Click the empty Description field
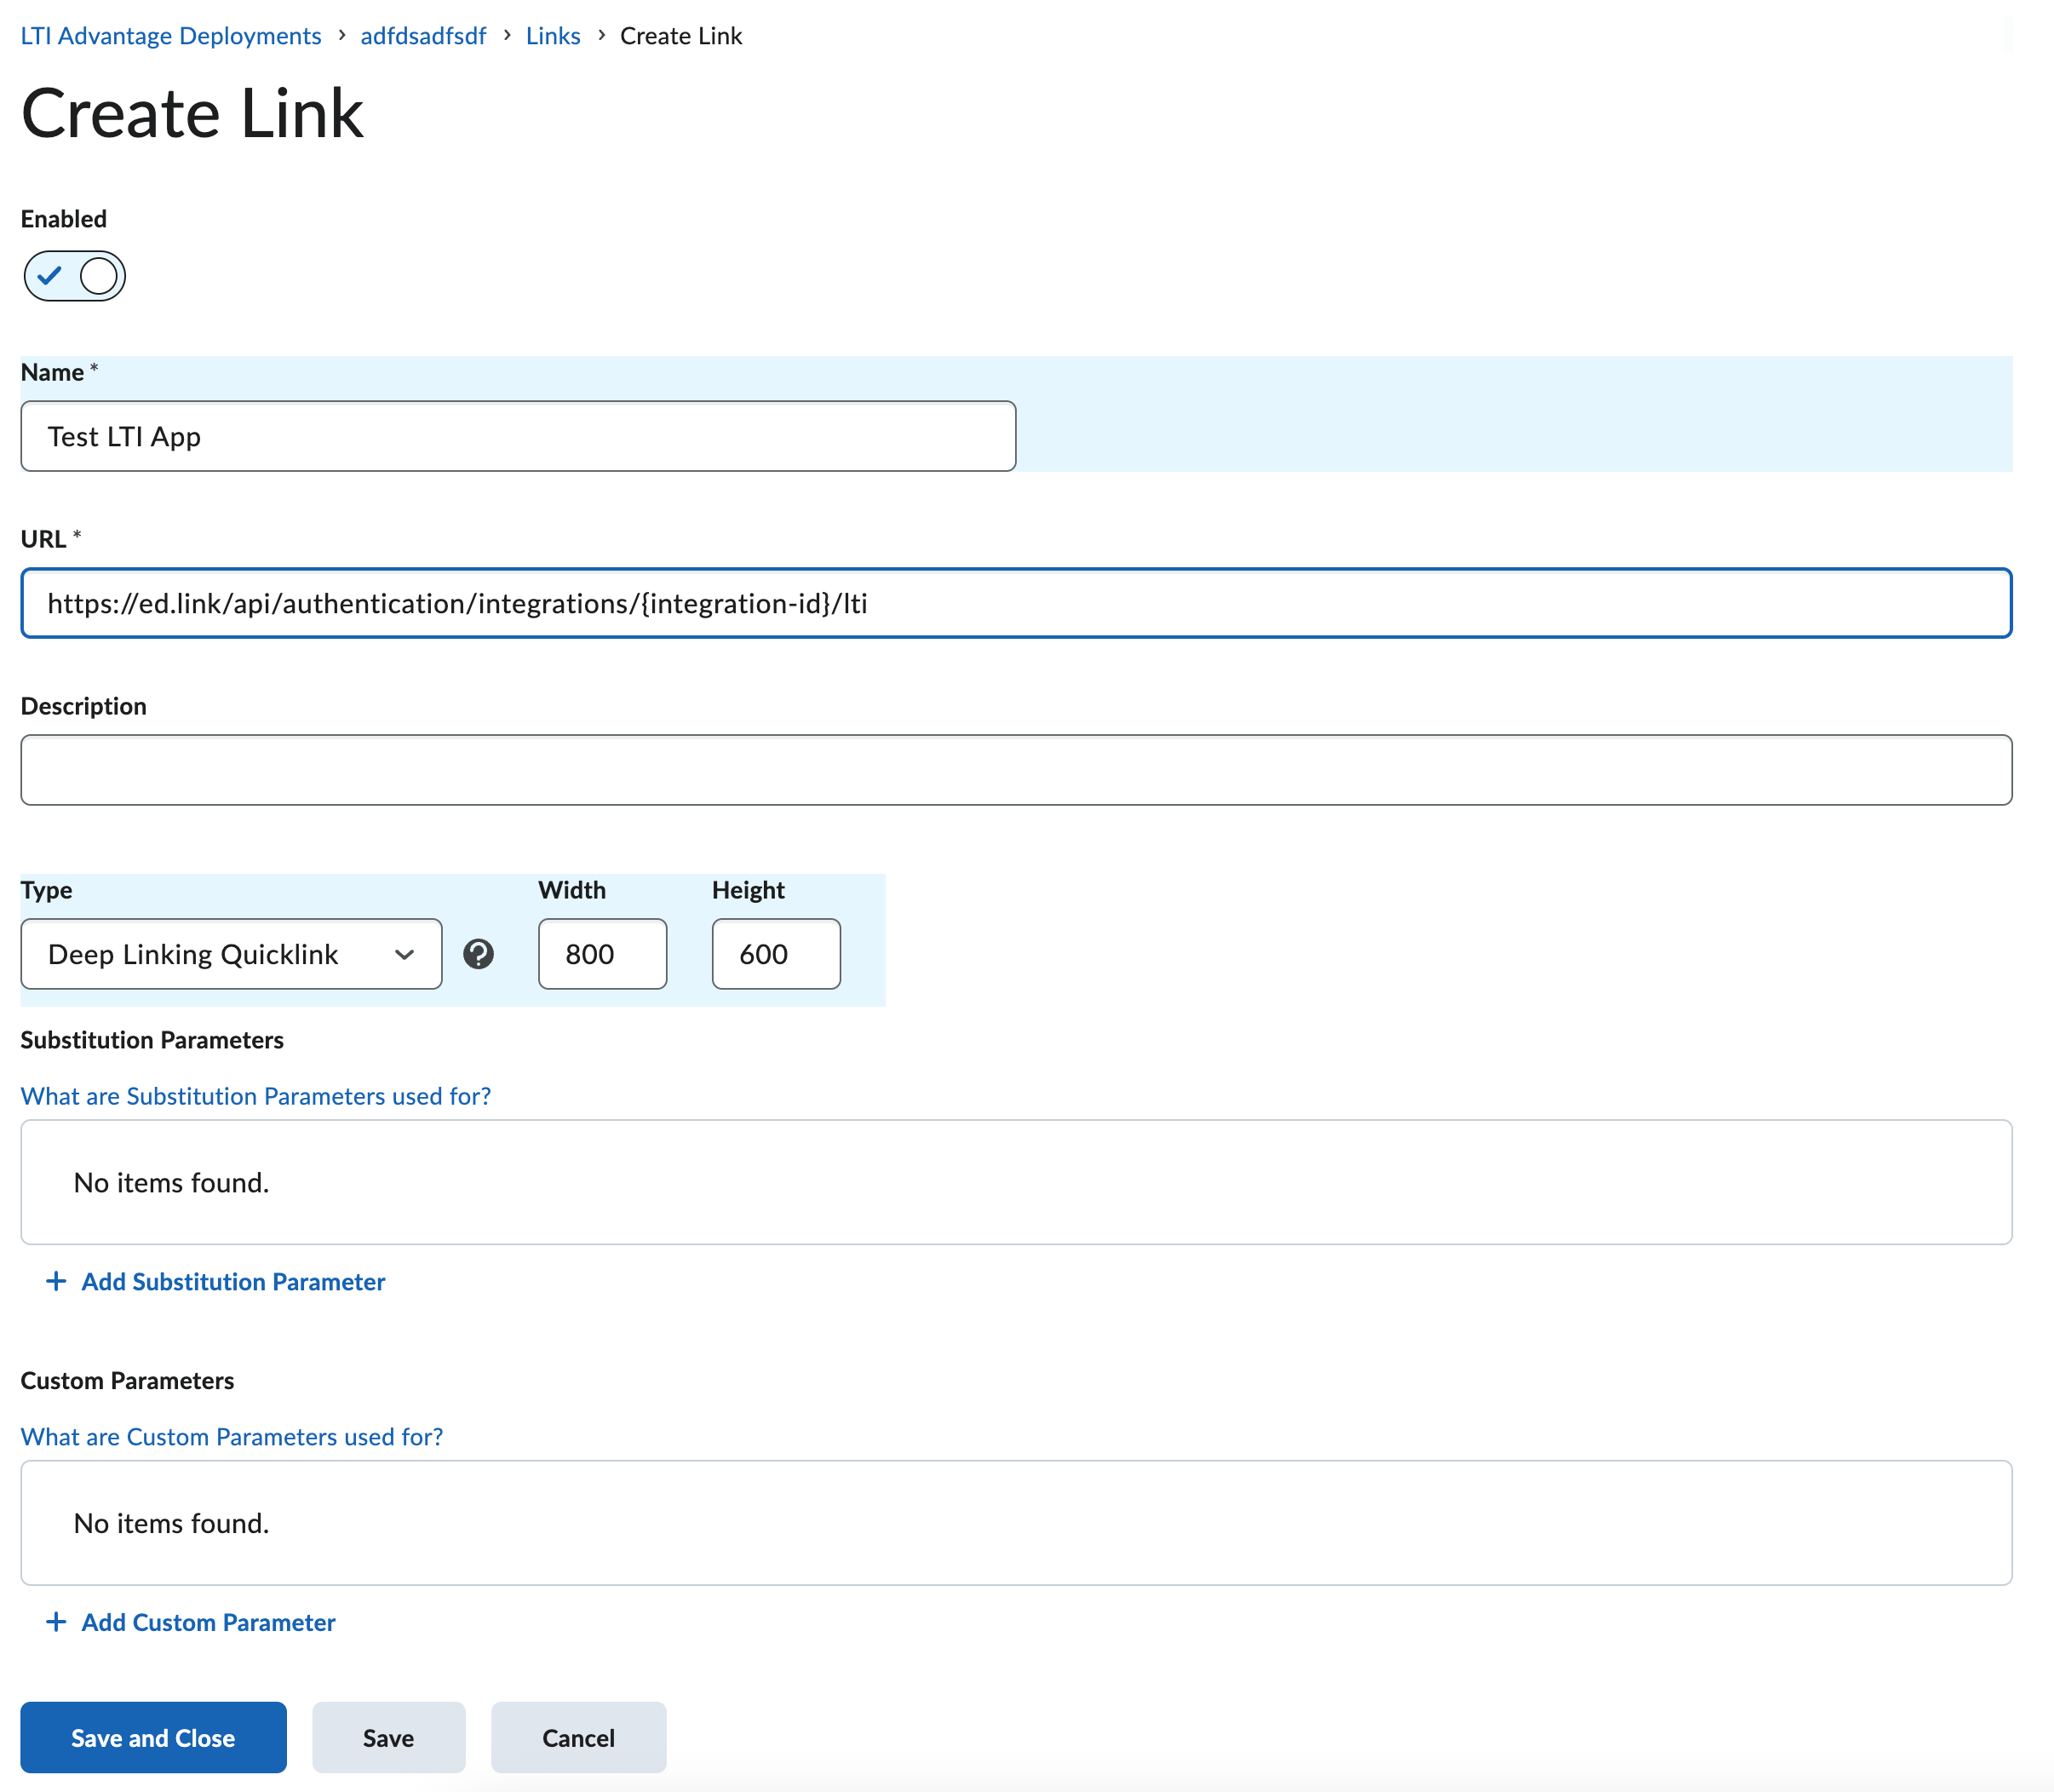 [x=1016, y=770]
